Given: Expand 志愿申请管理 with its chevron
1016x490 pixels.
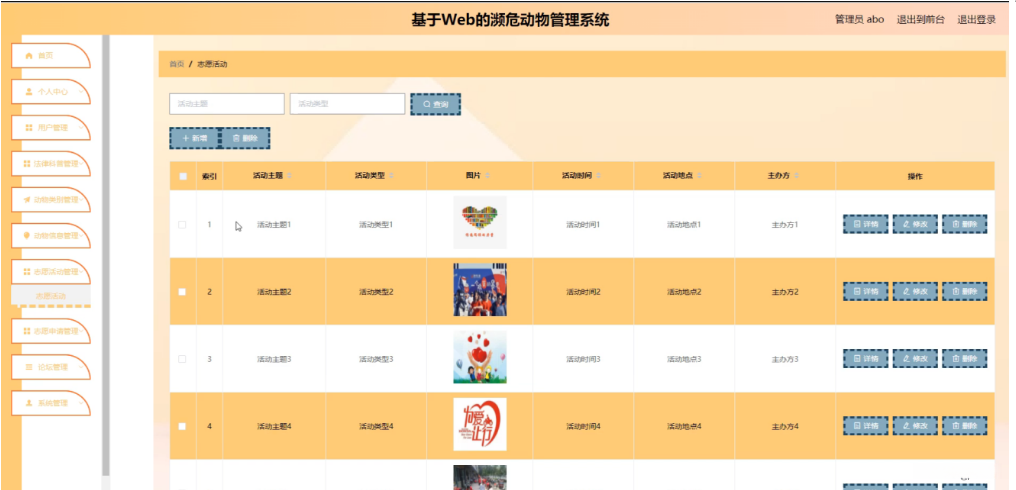Looking at the screenshot, I should 81,331.
